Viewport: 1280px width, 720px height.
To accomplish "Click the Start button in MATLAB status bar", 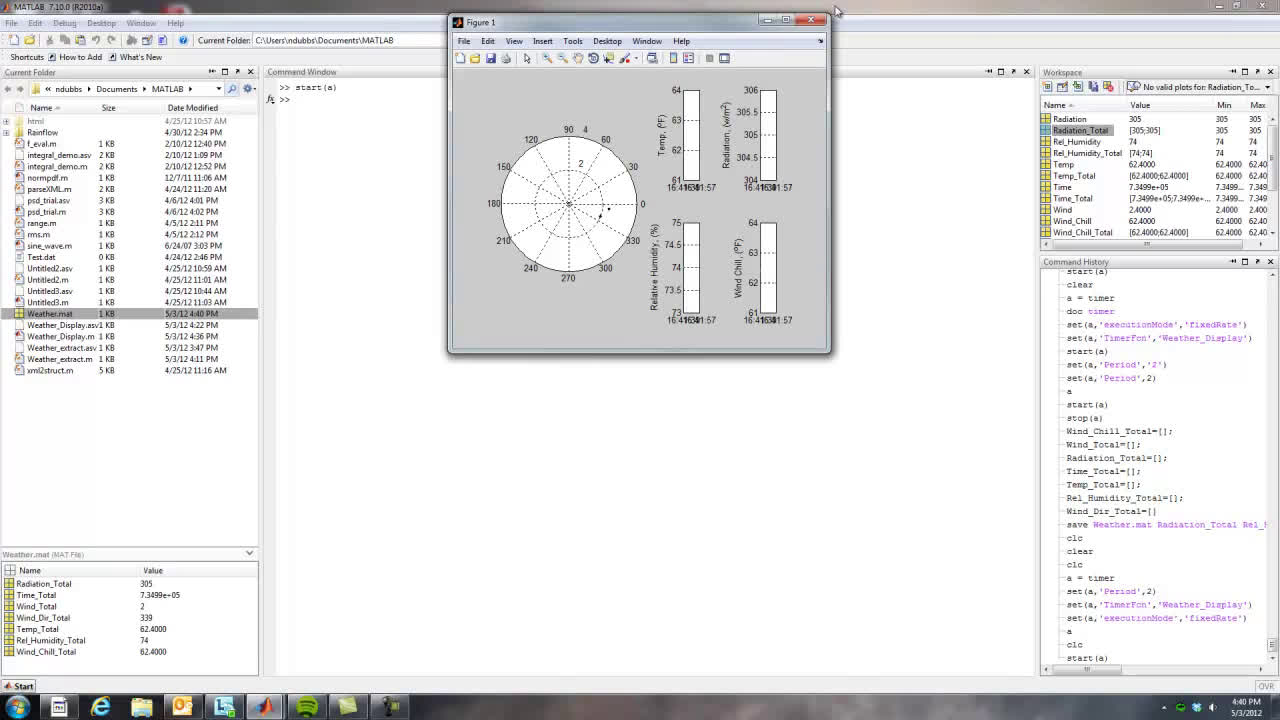I will pyautogui.click(x=18, y=686).
